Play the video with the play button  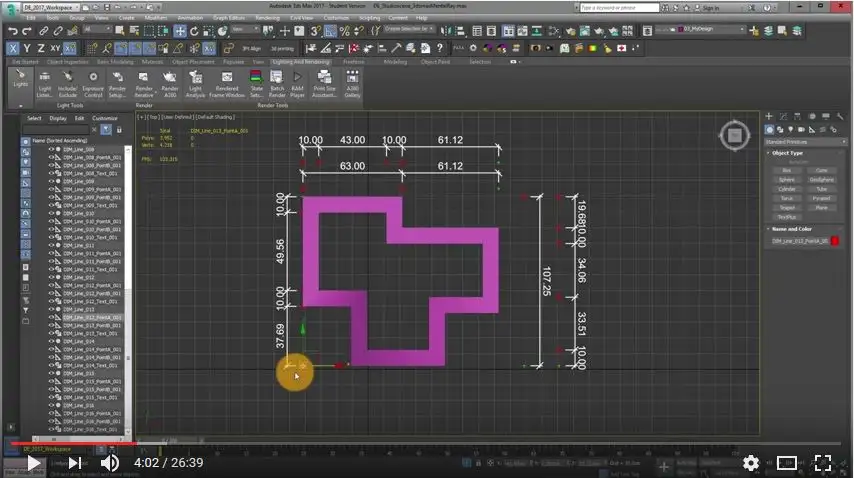coord(34,463)
